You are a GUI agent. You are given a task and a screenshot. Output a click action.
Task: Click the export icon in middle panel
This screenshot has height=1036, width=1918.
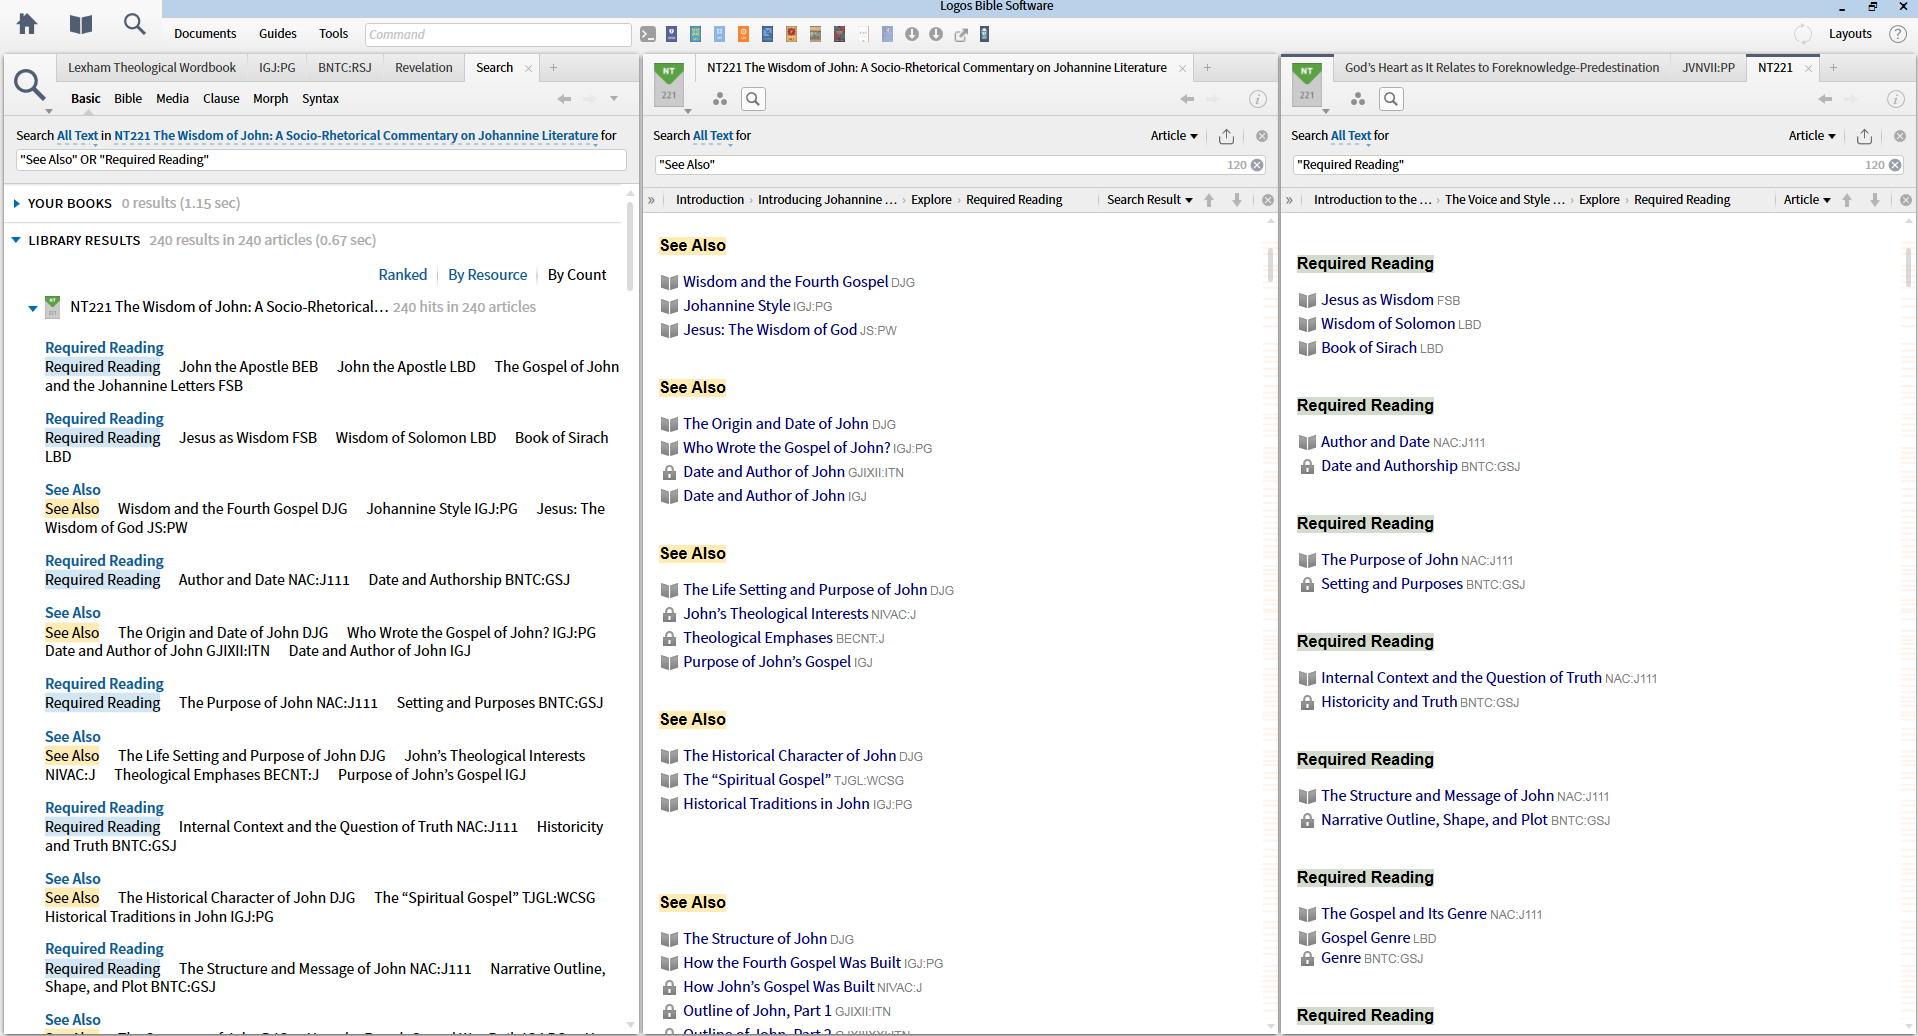(1227, 136)
